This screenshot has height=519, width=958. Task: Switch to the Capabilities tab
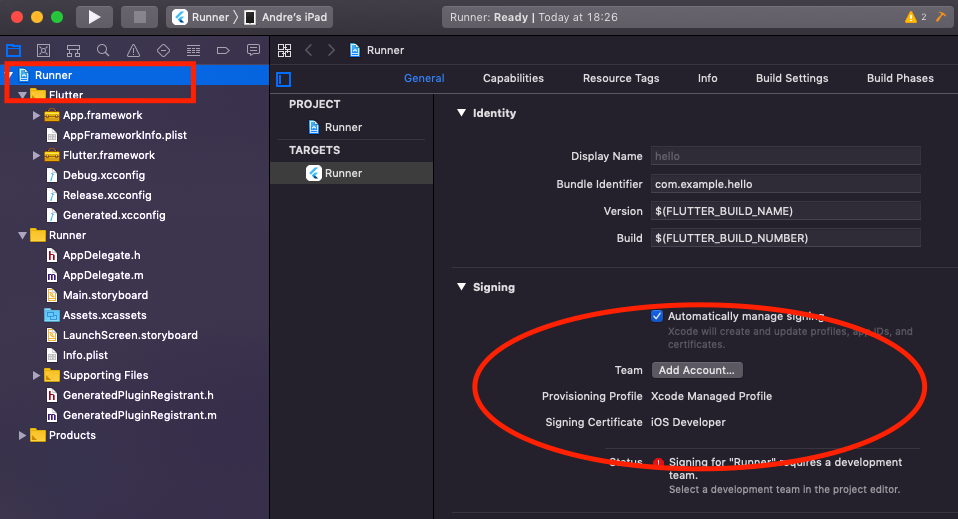pyautogui.click(x=513, y=78)
